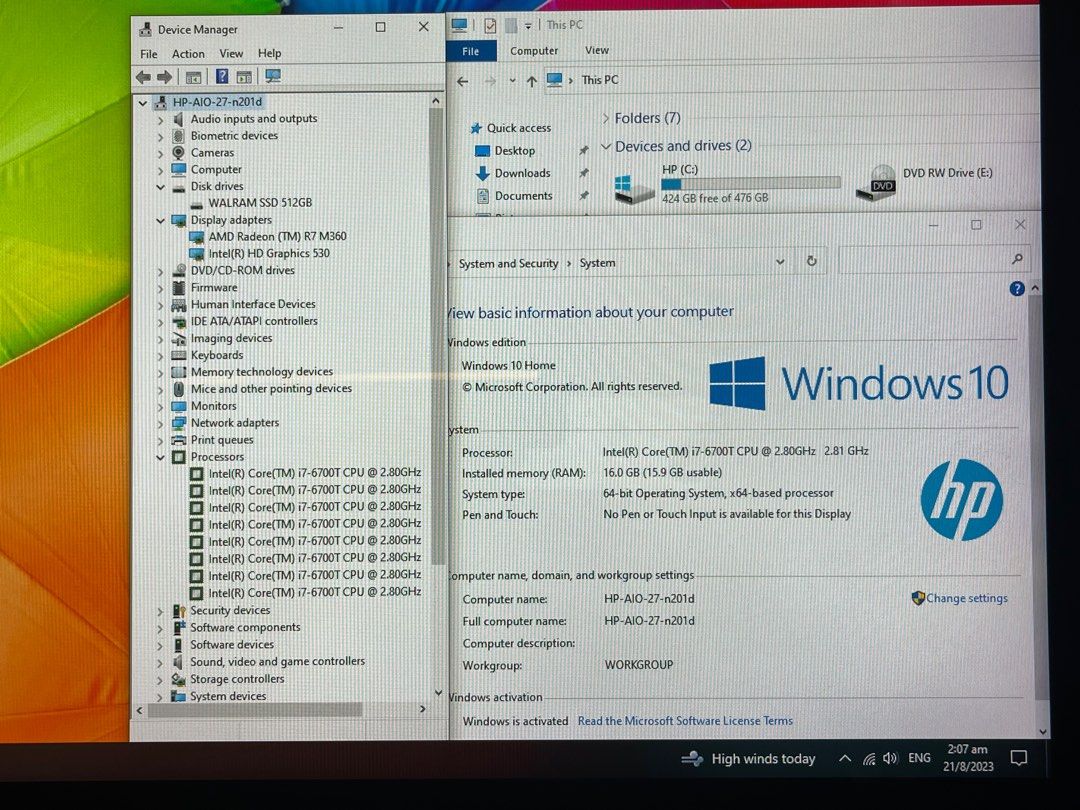Click the scan for hardware changes monitor icon
This screenshot has height=810, width=1080.
pos(273,76)
